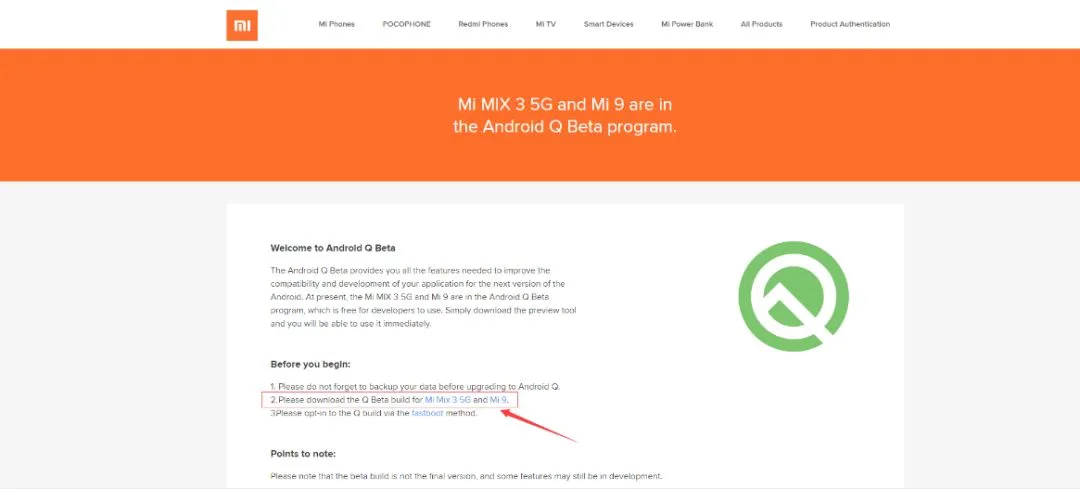This screenshot has width=1080, height=489.
Task: Click the orange banner headline text
Action: [565, 116]
